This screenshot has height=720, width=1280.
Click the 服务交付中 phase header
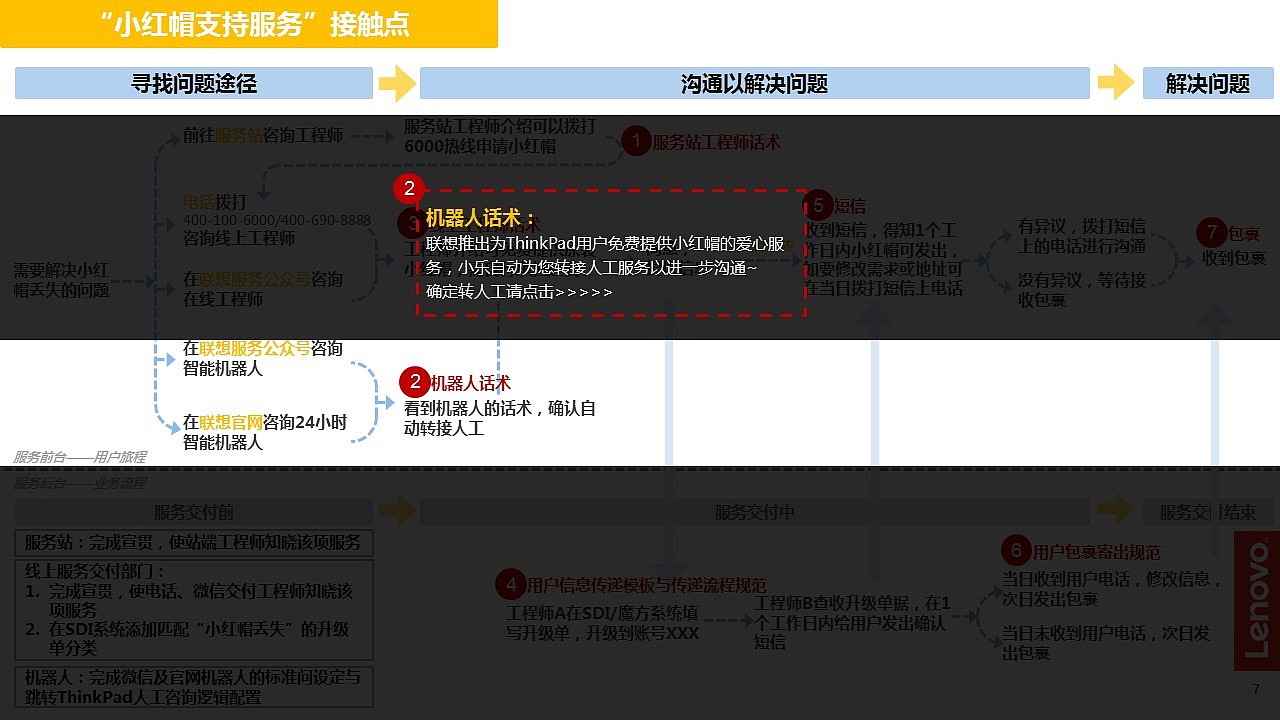click(754, 512)
